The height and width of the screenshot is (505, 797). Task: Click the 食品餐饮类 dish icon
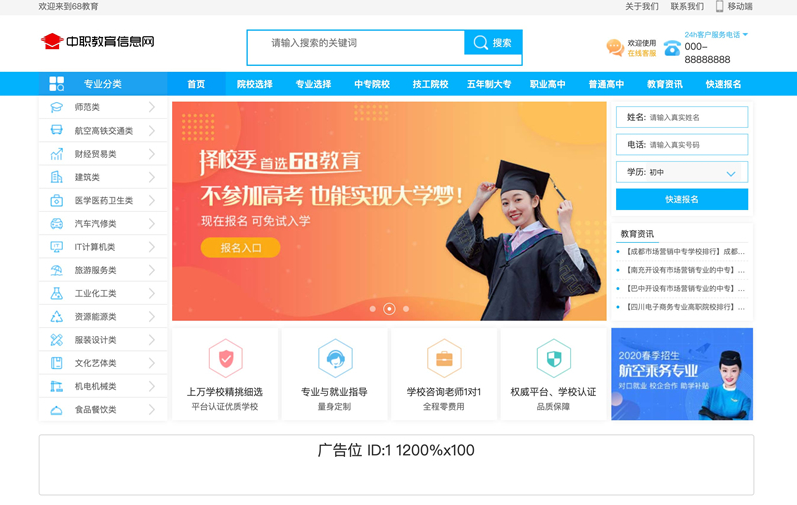click(x=56, y=409)
